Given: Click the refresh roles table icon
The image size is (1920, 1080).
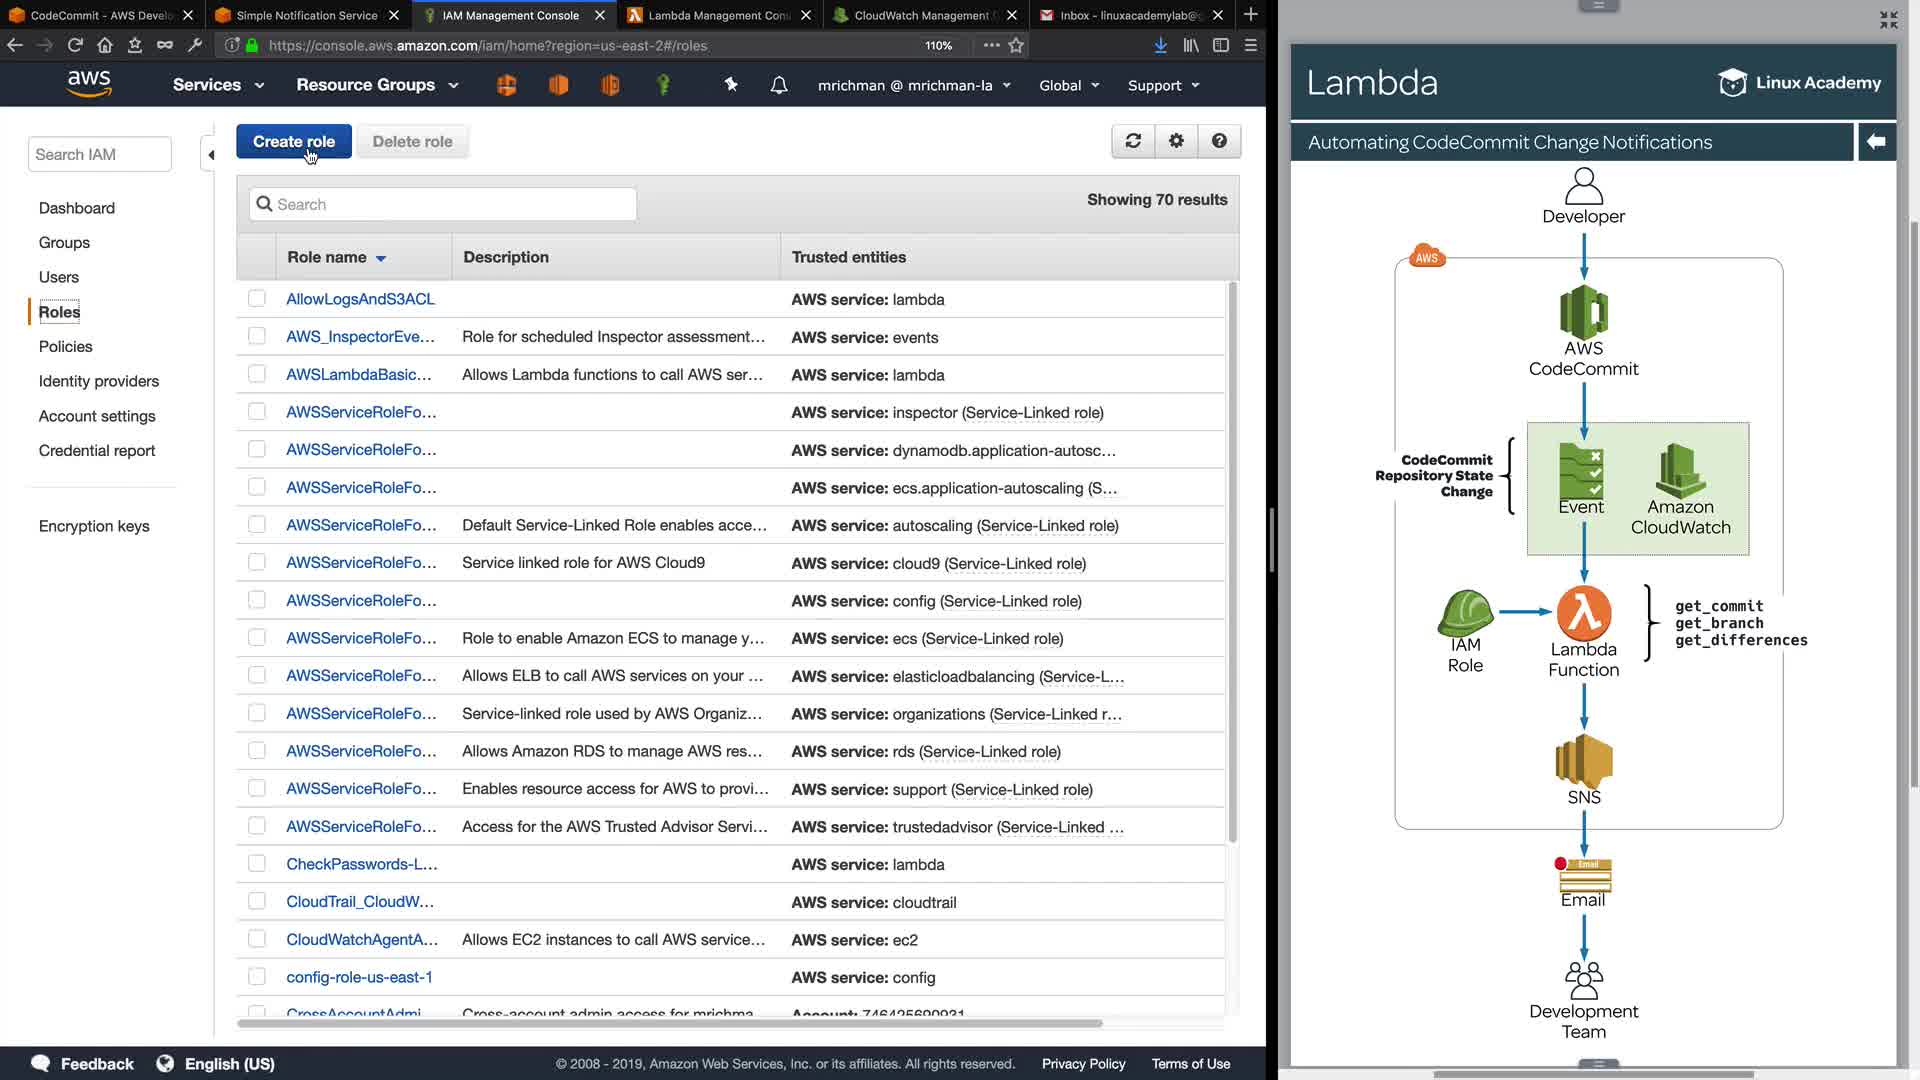Looking at the screenshot, I should point(1133,141).
